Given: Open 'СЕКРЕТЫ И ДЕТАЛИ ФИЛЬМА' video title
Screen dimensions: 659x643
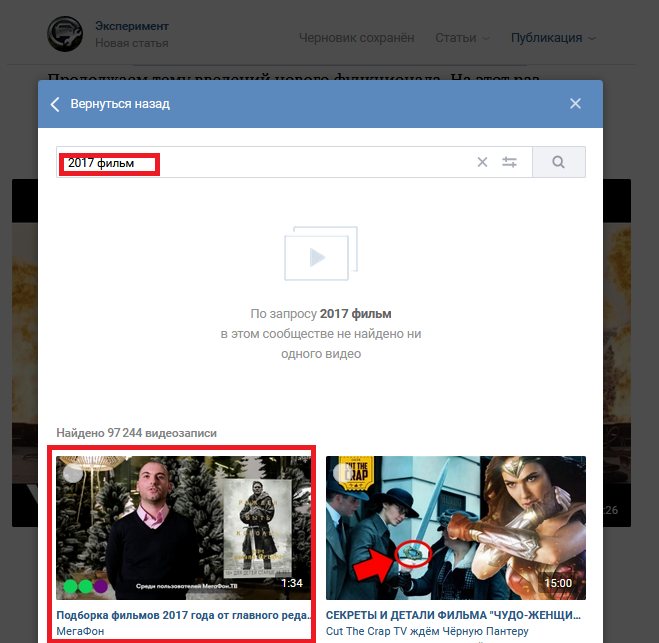Looking at the screenshot, I should click(453, 615).
